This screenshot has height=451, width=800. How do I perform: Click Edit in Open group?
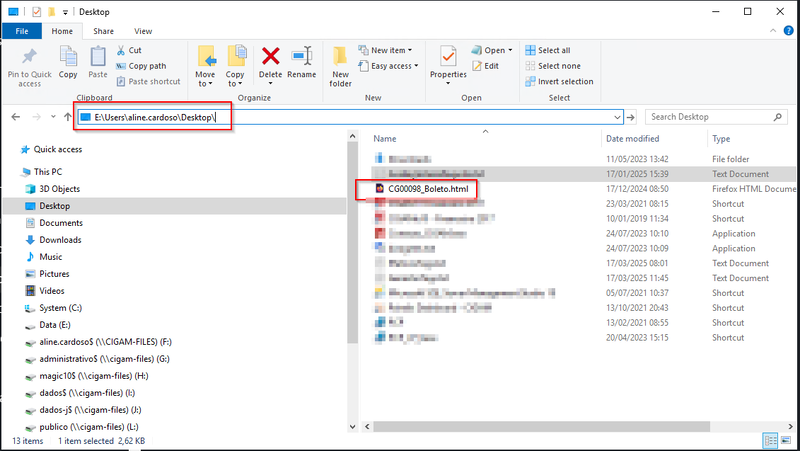click(486, 66)
